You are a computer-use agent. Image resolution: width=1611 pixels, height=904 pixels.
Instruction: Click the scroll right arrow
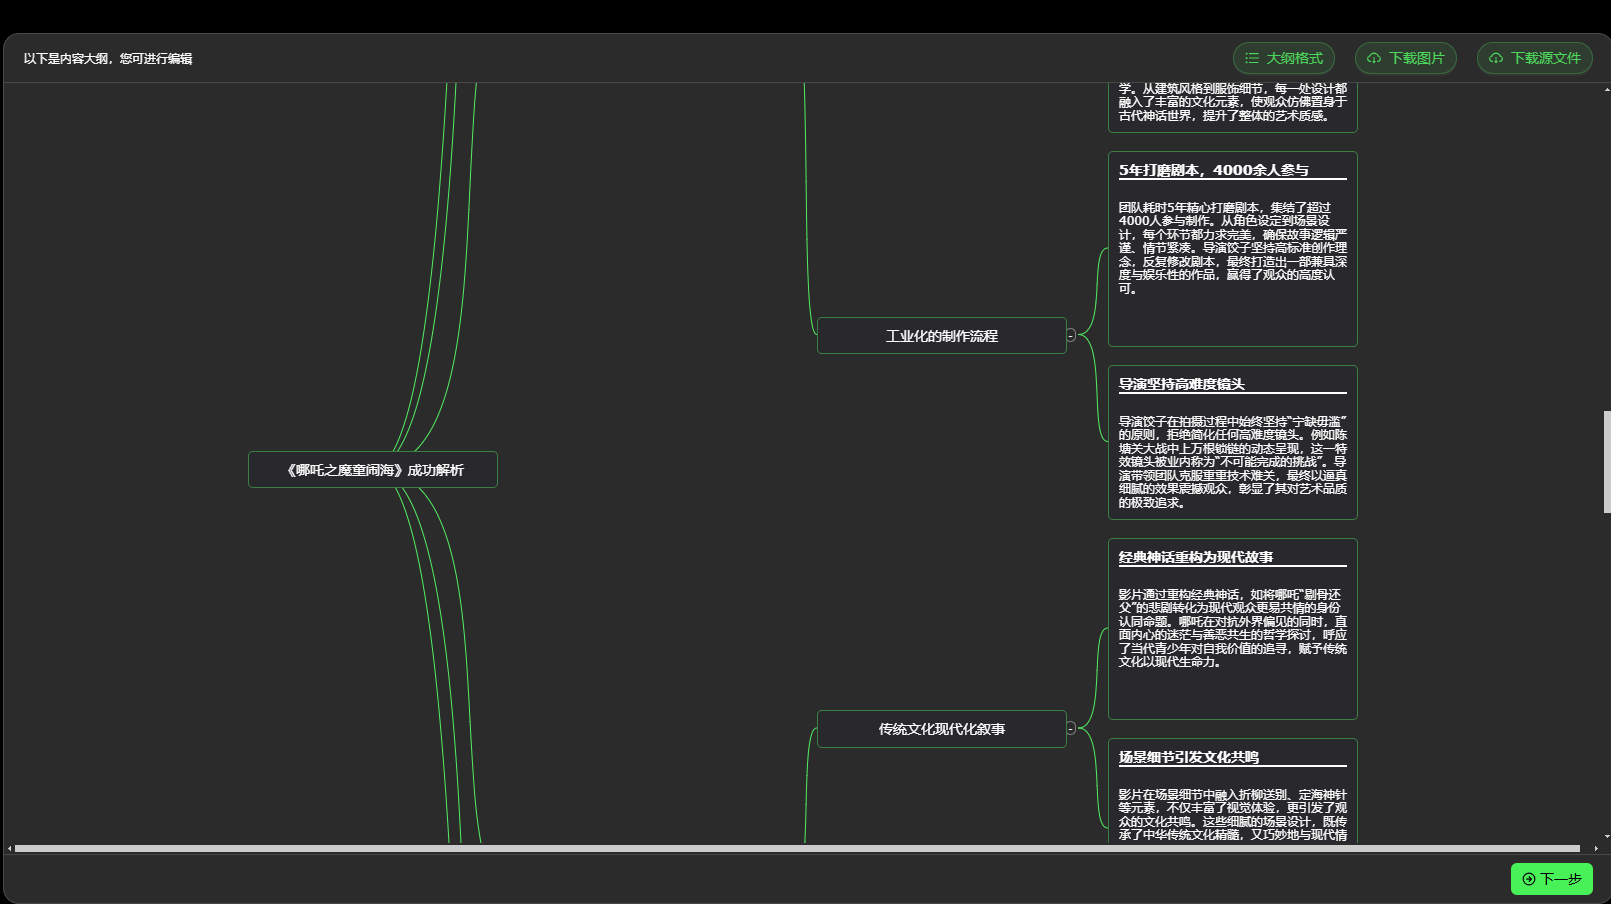(1596, 849)
